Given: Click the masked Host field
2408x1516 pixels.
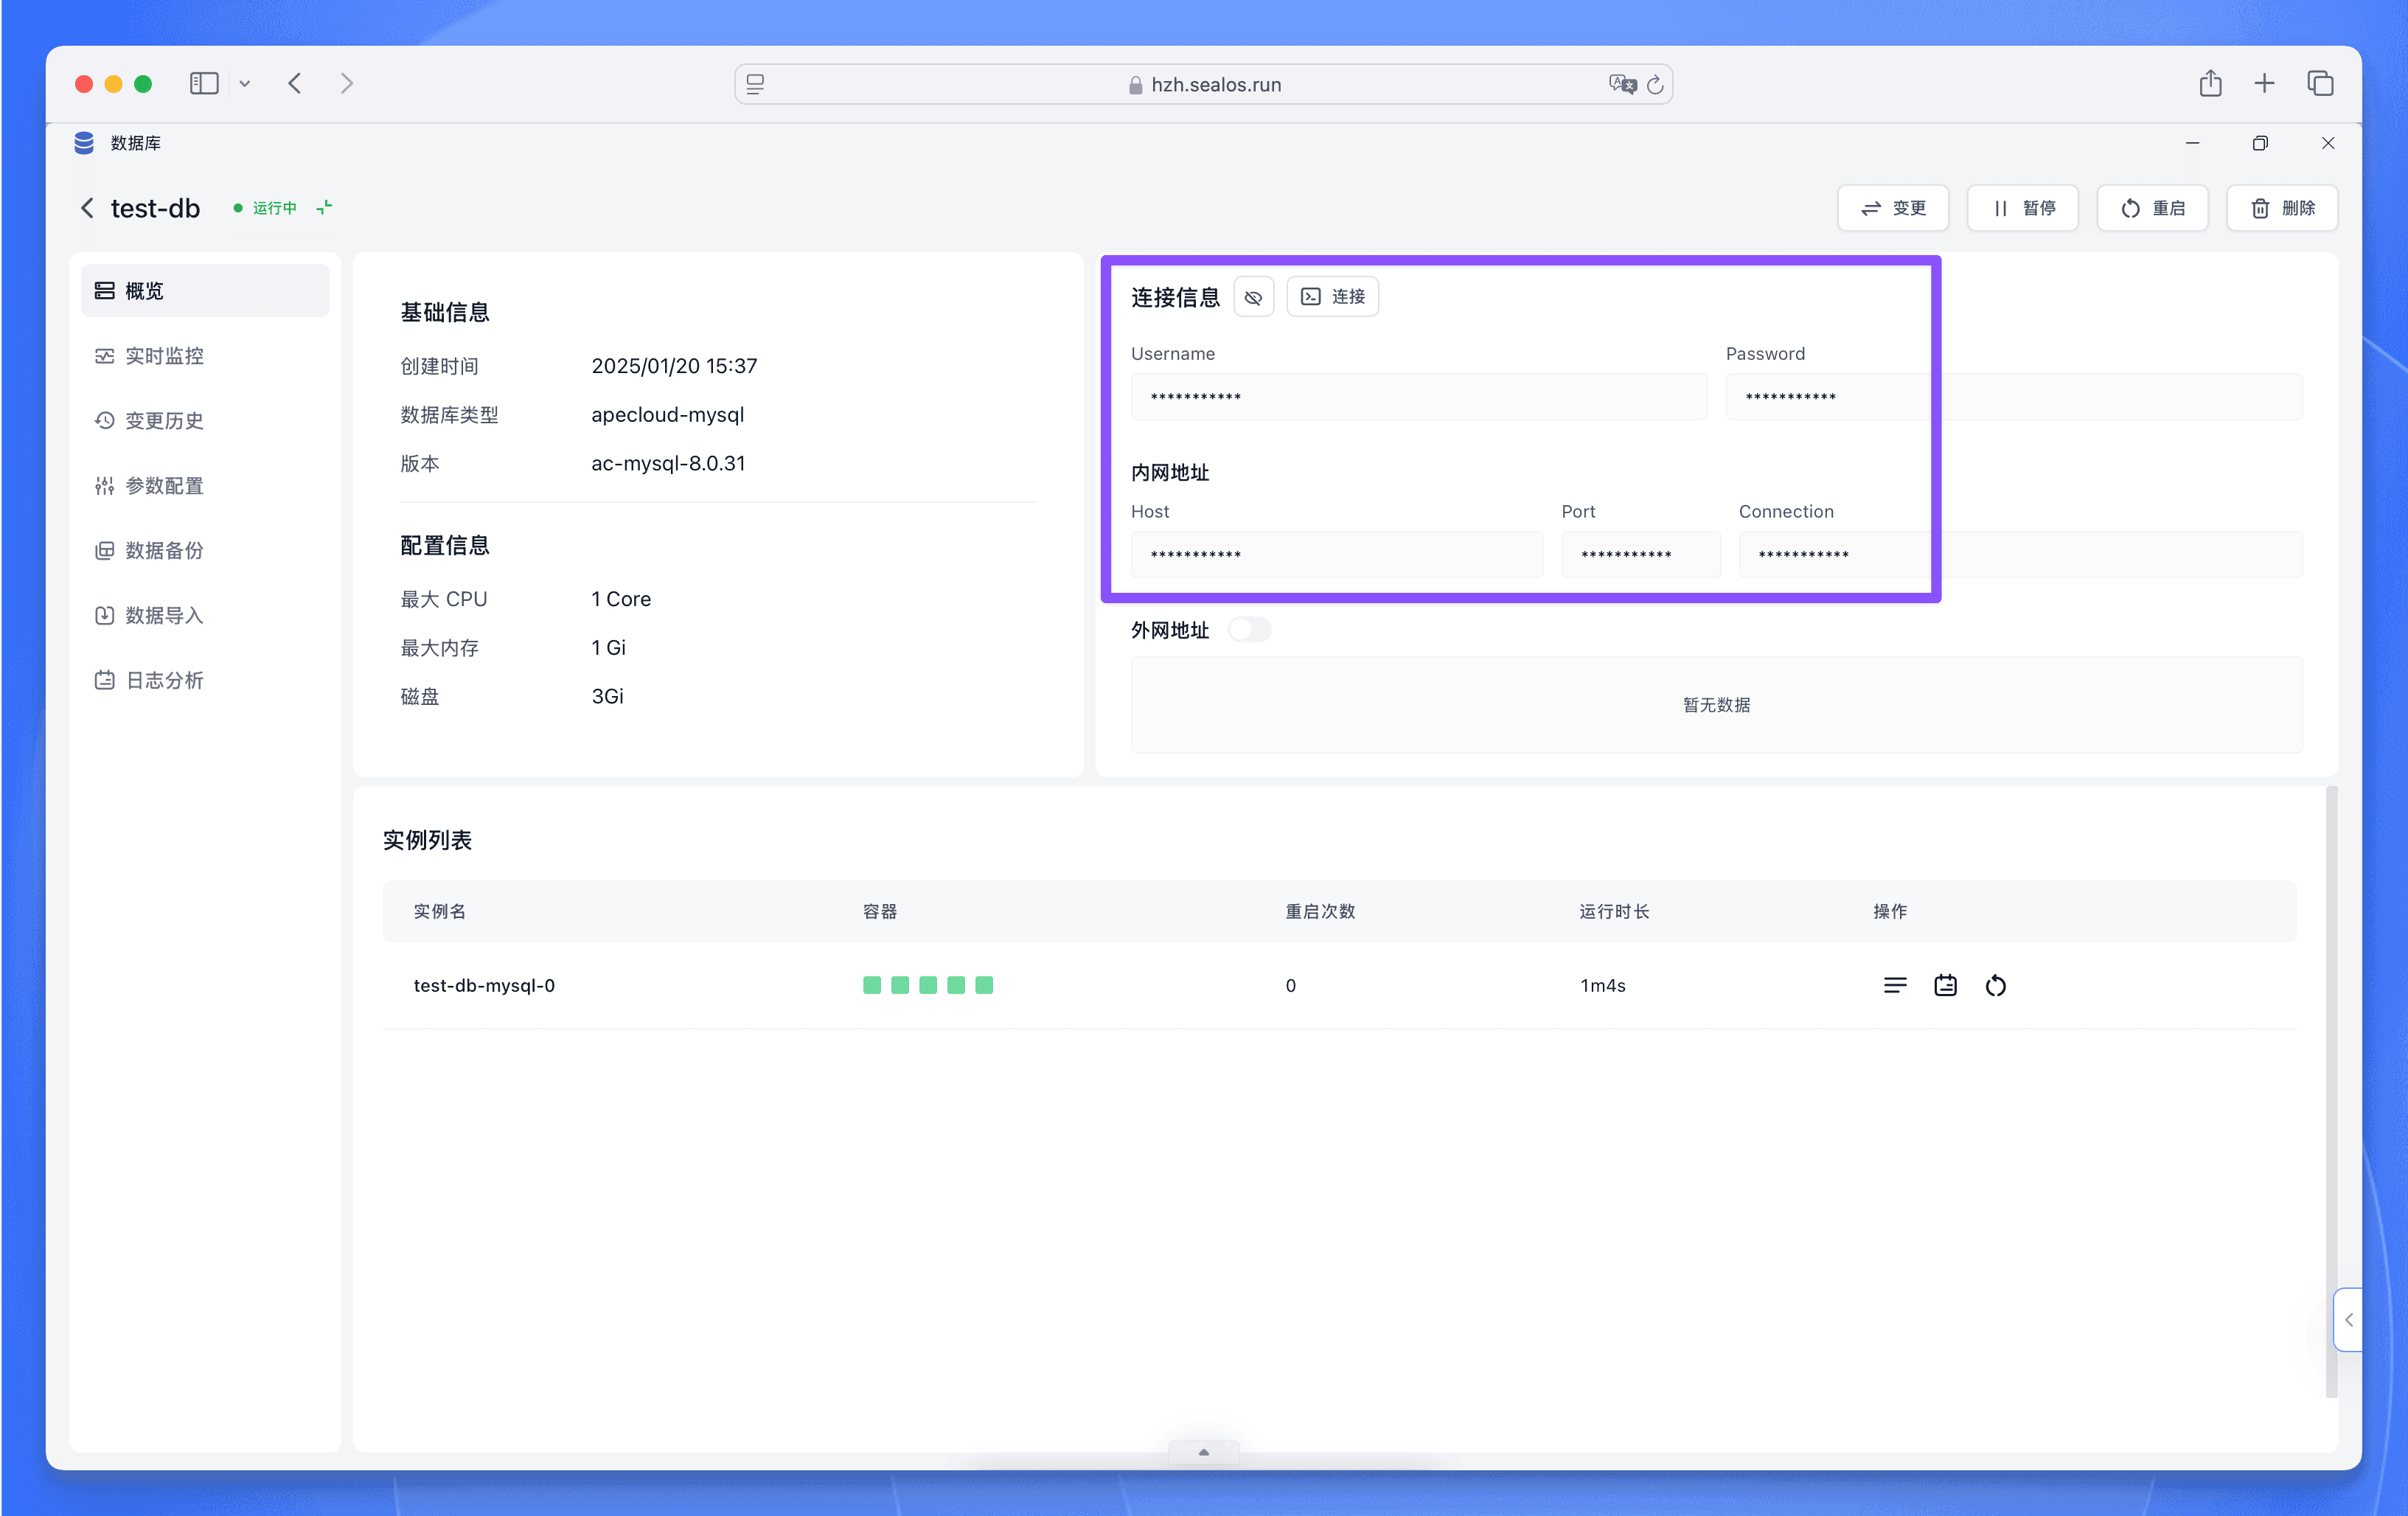Looking at the screenshot, I should click(1337, 554).
